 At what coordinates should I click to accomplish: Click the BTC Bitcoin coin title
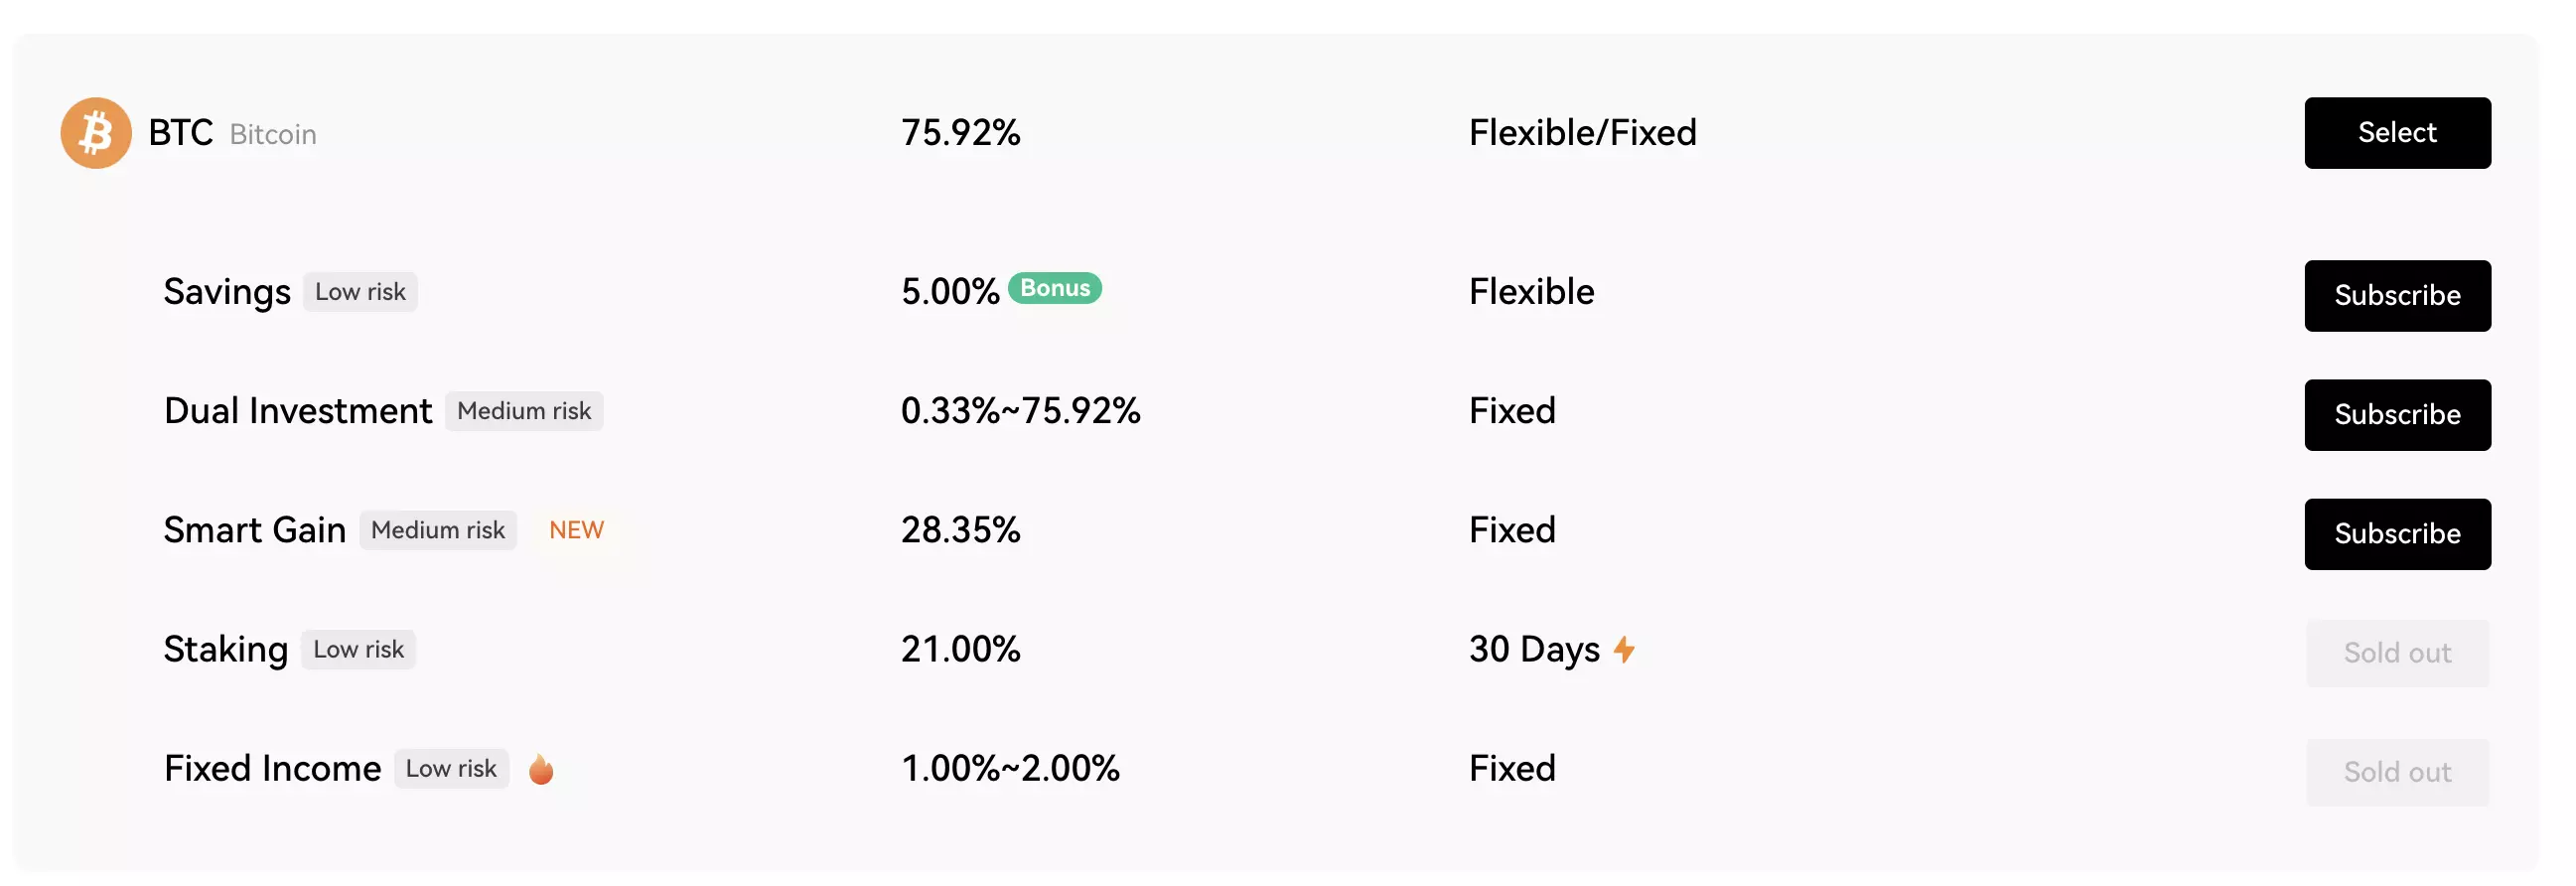232,133
